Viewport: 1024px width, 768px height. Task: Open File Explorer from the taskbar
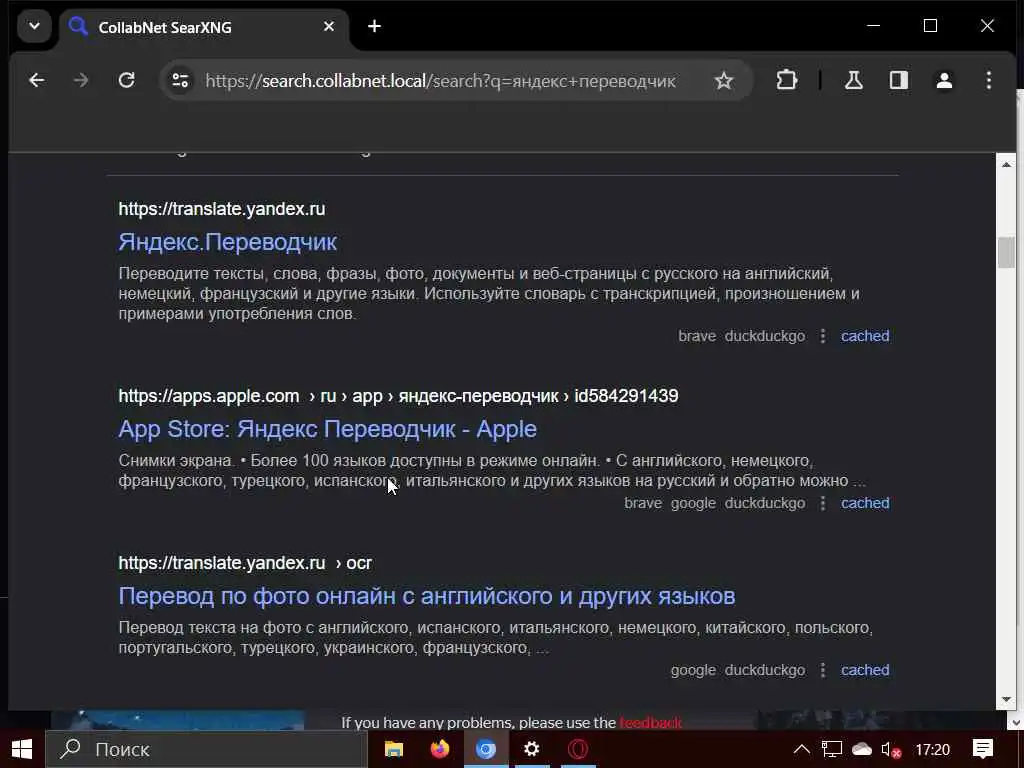tap(394, 749)
